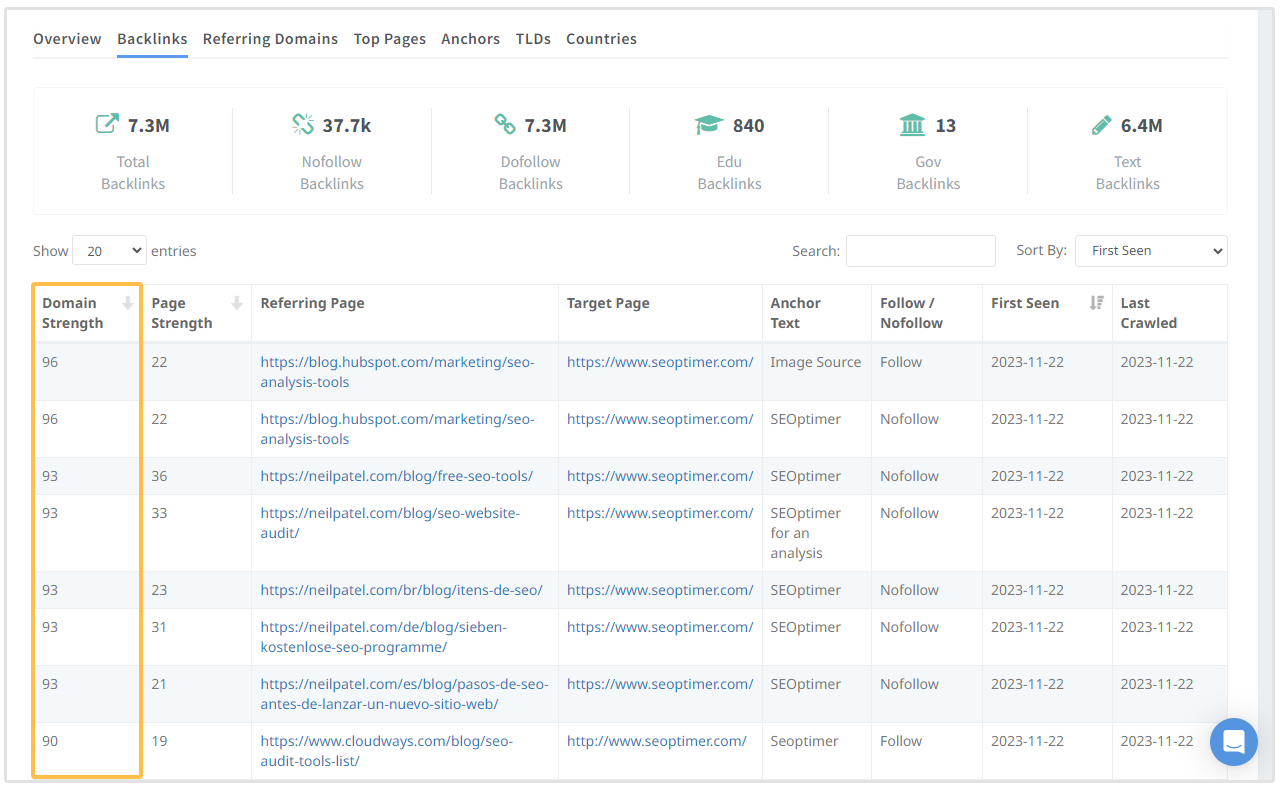
Task: Click the Gov Backlinks building icon
Action: 912,125
